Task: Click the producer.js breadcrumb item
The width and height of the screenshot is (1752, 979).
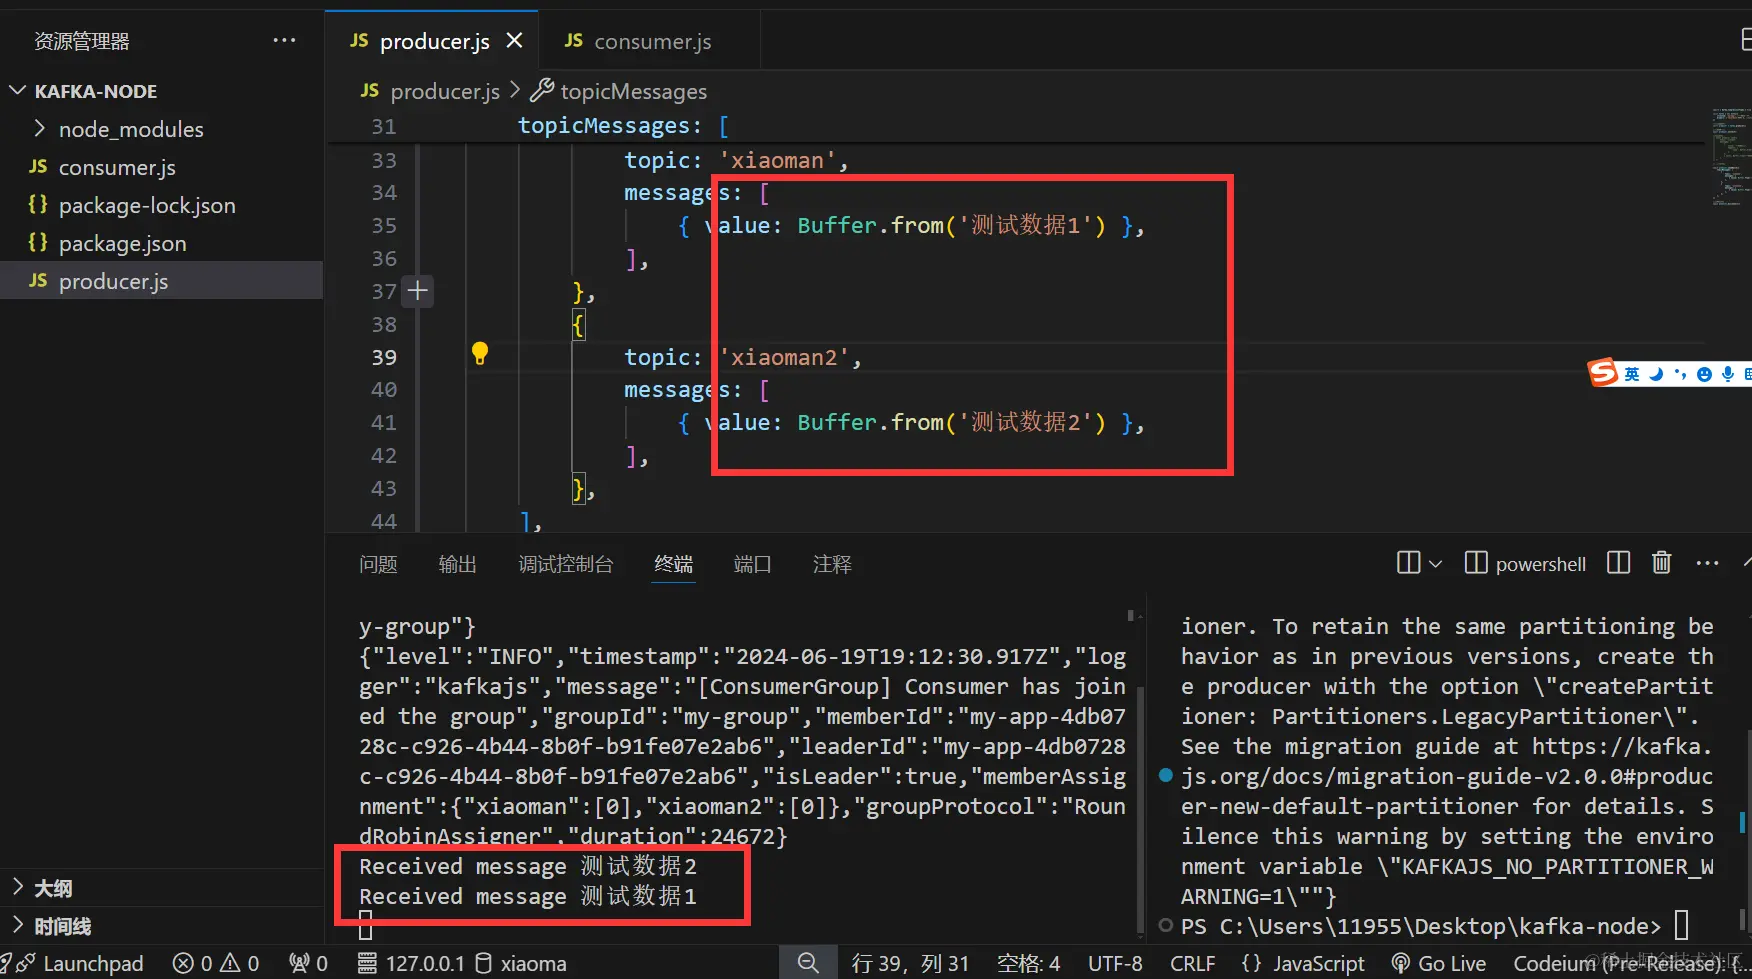Action: pyautogui.click(x=444, y=91)
